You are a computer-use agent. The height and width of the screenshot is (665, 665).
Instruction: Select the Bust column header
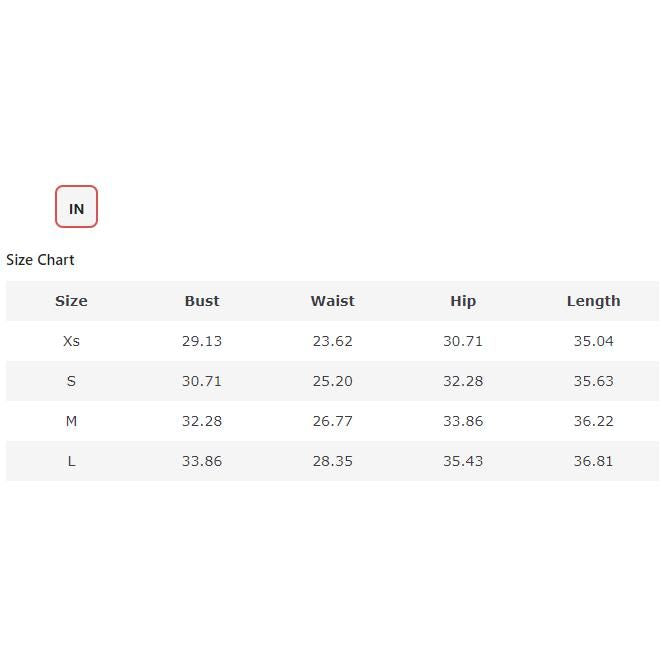point(202,301)
